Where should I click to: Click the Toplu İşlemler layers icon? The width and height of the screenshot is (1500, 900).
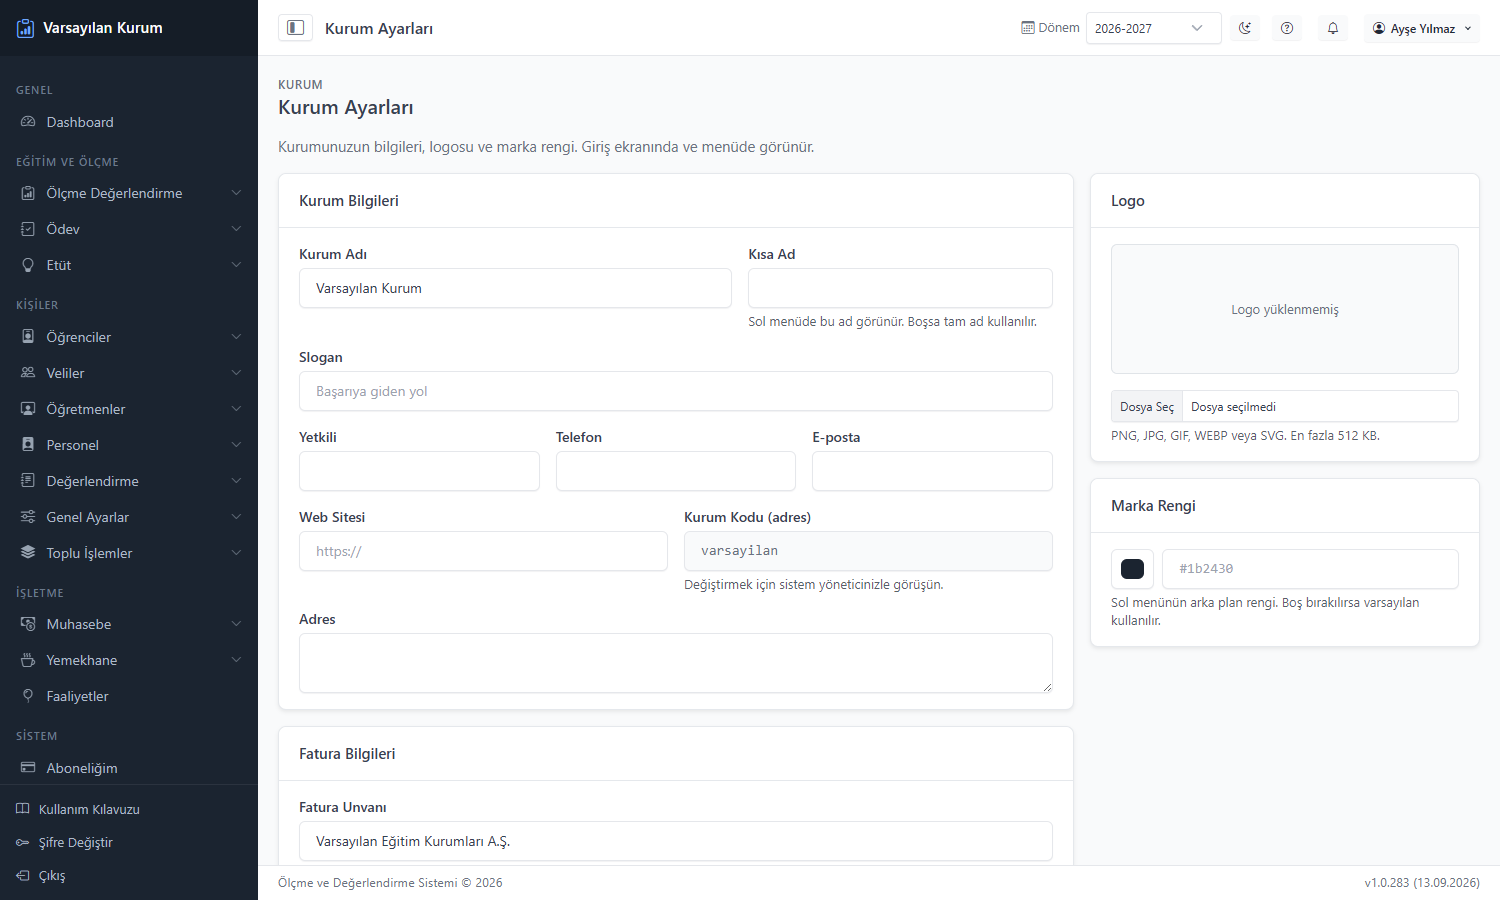pos(28,553)
